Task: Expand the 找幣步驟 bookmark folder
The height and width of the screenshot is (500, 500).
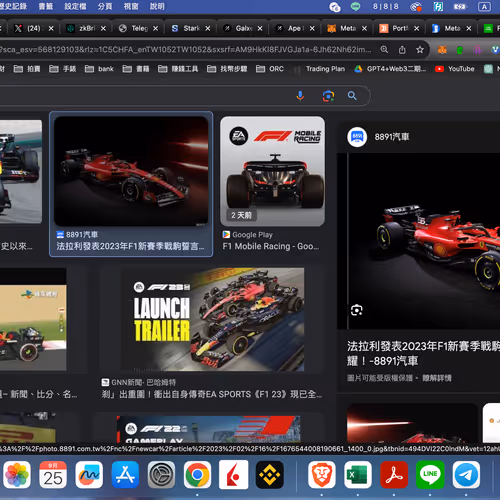Action: click(x=227, y=69)
